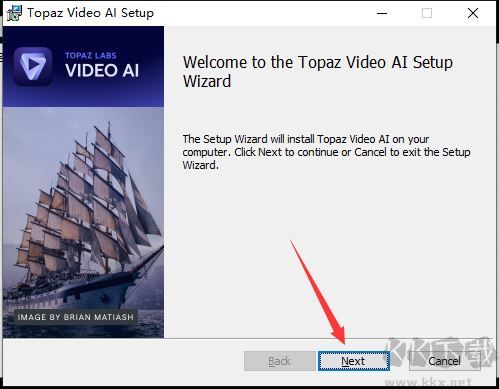Click the 'TOPAZ LABS' text in the banner
Image resolution: width=499 pixels, height=389 pixels.
point(91,55)
